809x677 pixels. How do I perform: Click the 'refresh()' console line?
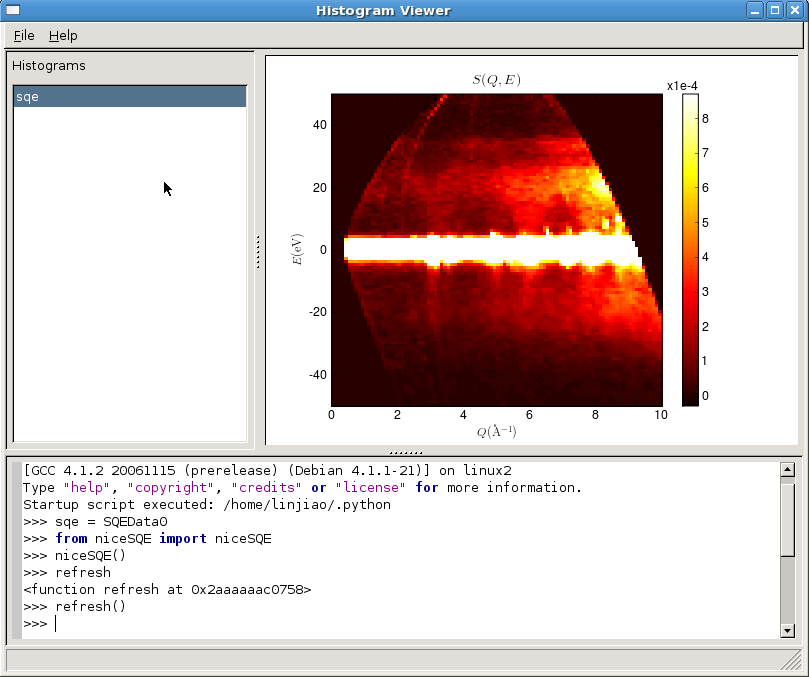74,606
